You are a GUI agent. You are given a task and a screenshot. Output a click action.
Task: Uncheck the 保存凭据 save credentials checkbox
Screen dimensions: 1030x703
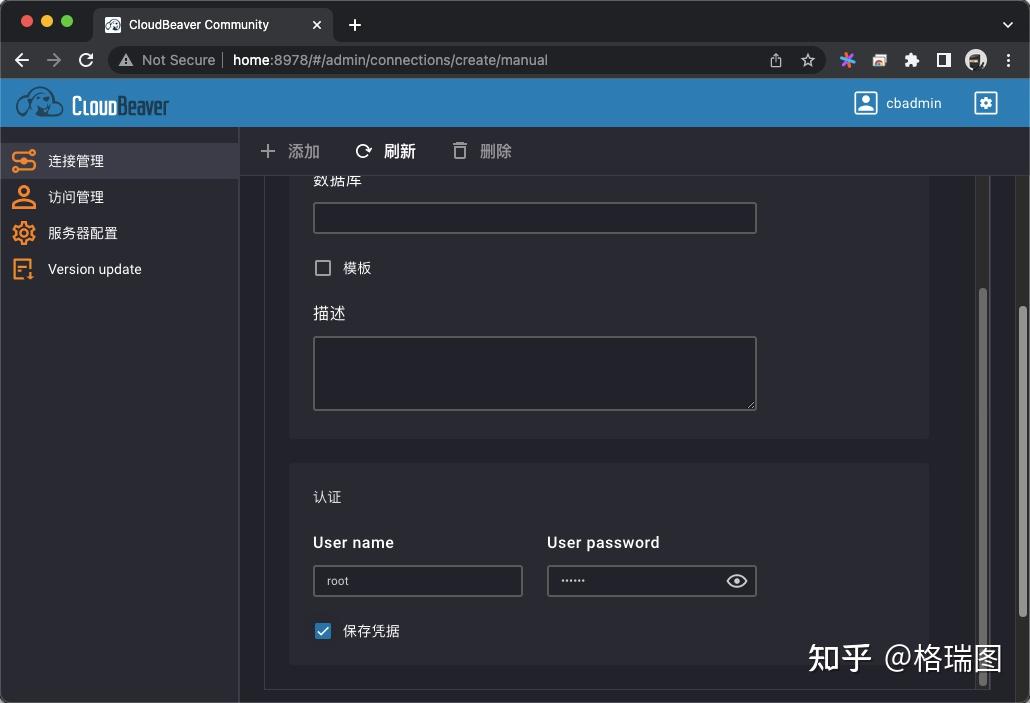point(323,631)
